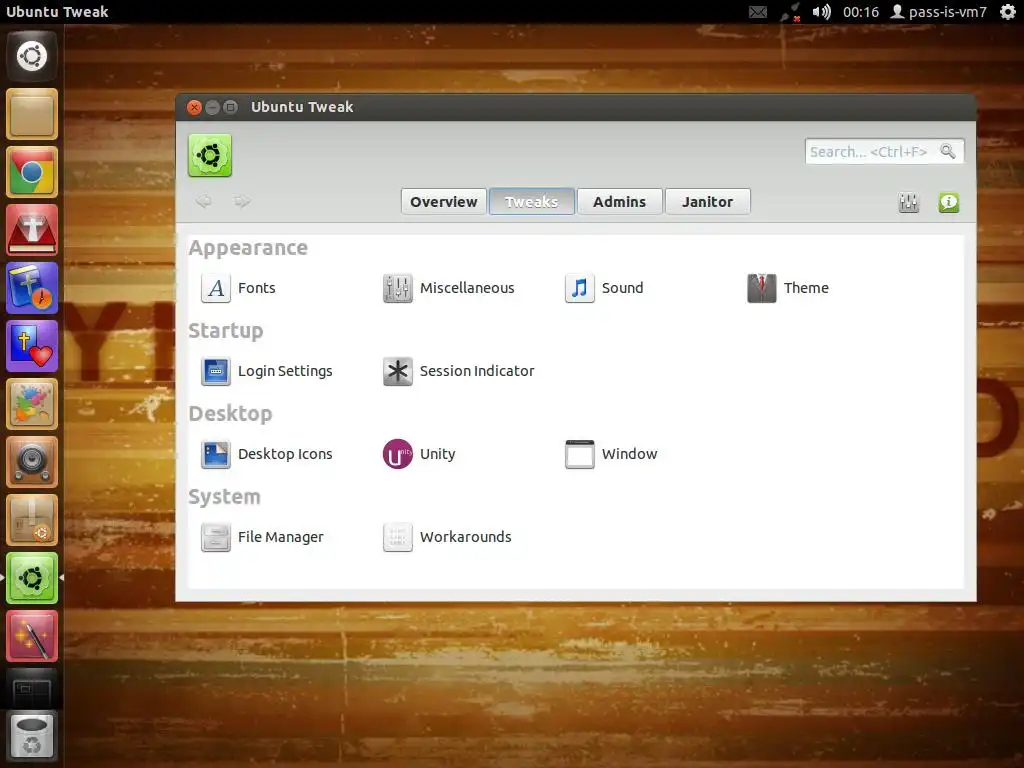This screenshot has height=768, width=1024.
Task: Open the Miscellaneous mixer icon
Action: pyautogui.click(x=397, y=288)
